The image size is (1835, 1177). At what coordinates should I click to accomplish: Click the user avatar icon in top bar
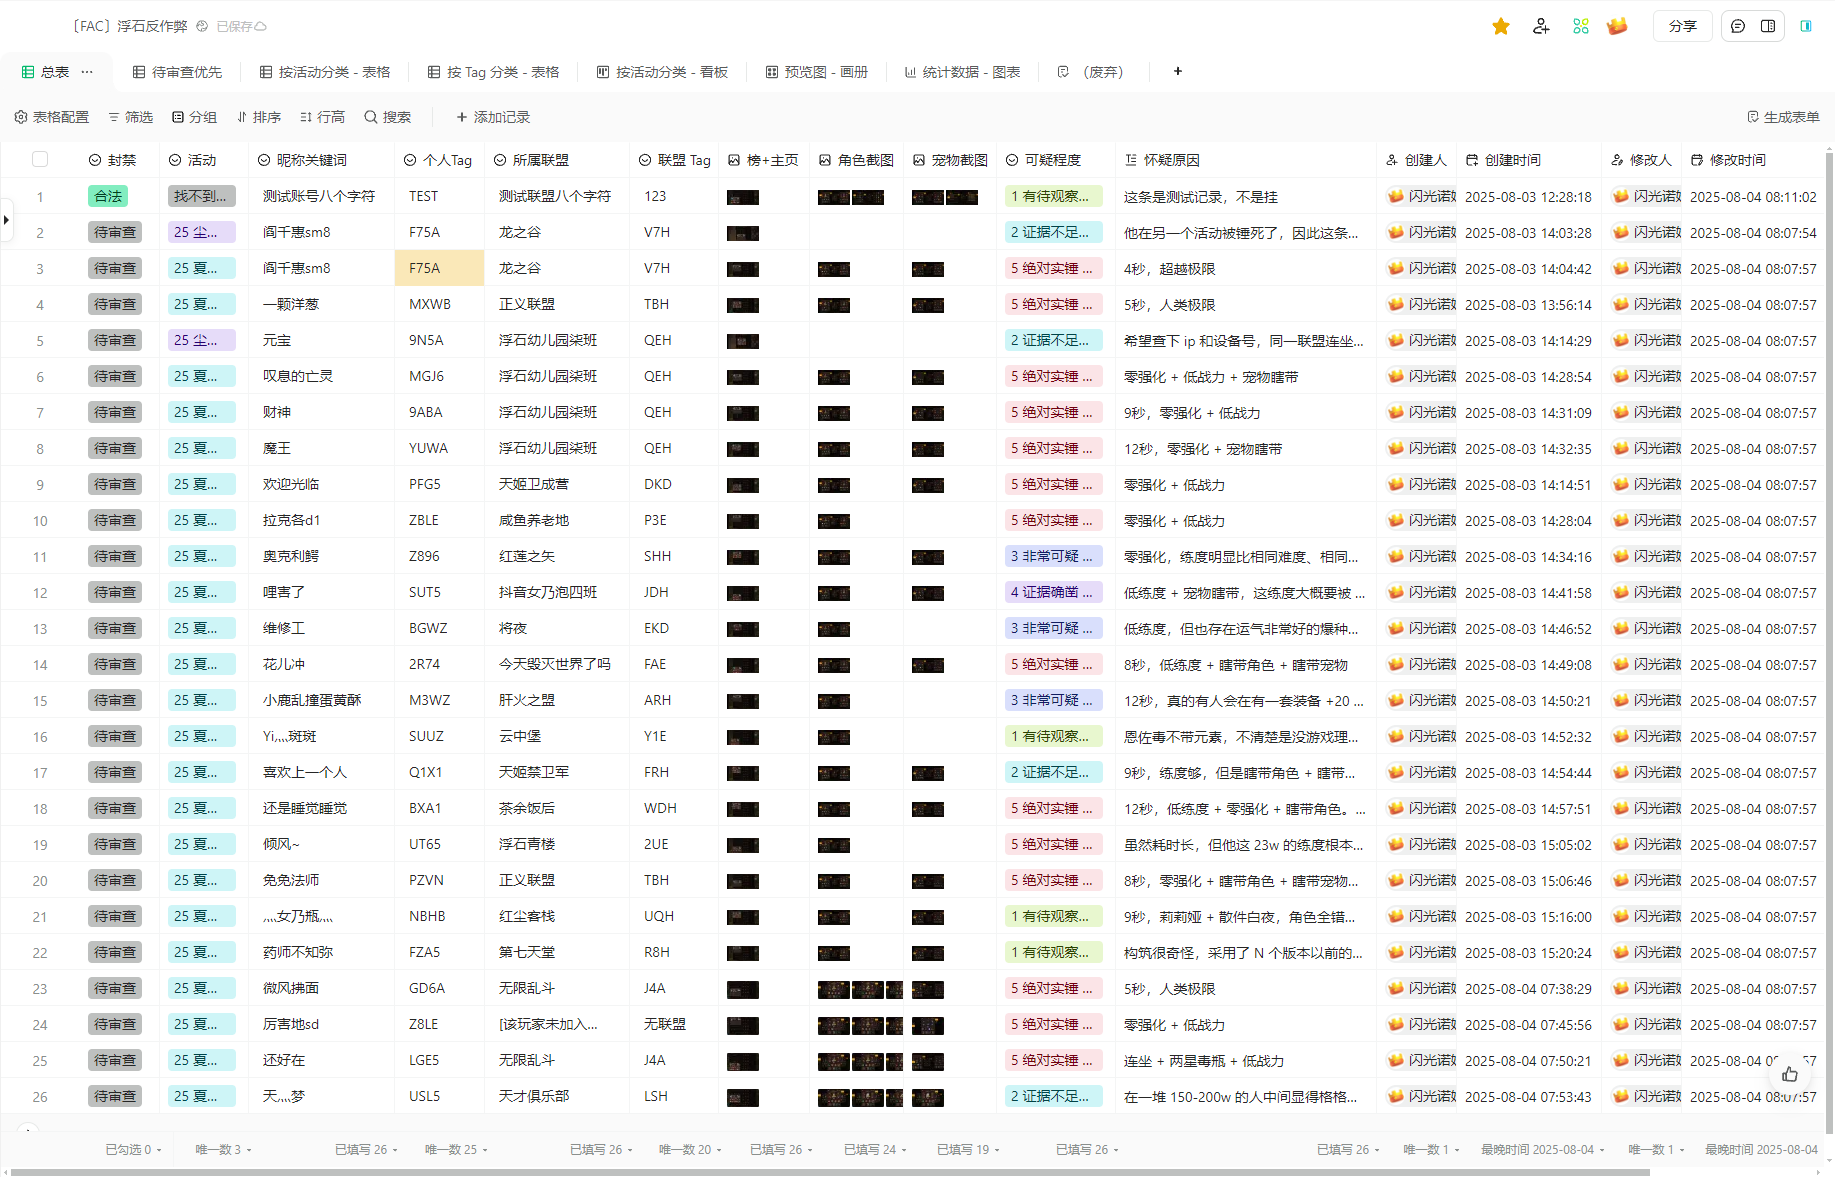tap(1617, 27)
